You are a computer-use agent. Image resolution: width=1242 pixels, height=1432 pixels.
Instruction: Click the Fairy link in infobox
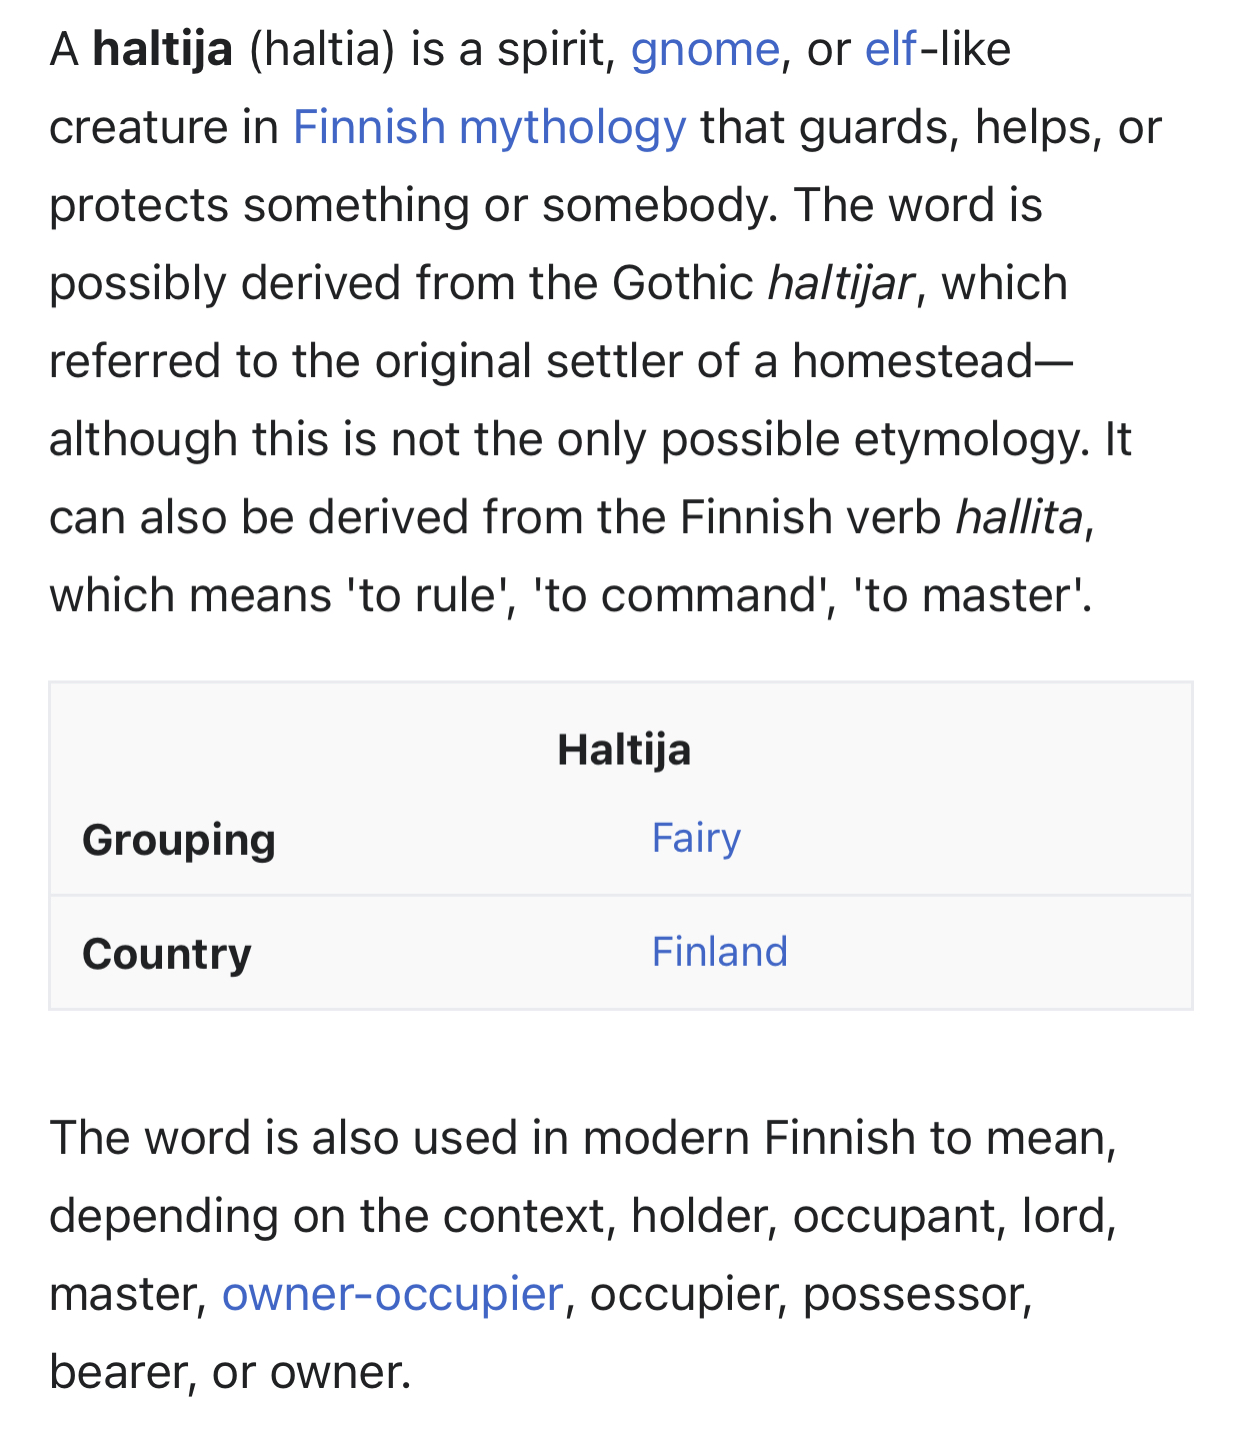tap(696, 838)
